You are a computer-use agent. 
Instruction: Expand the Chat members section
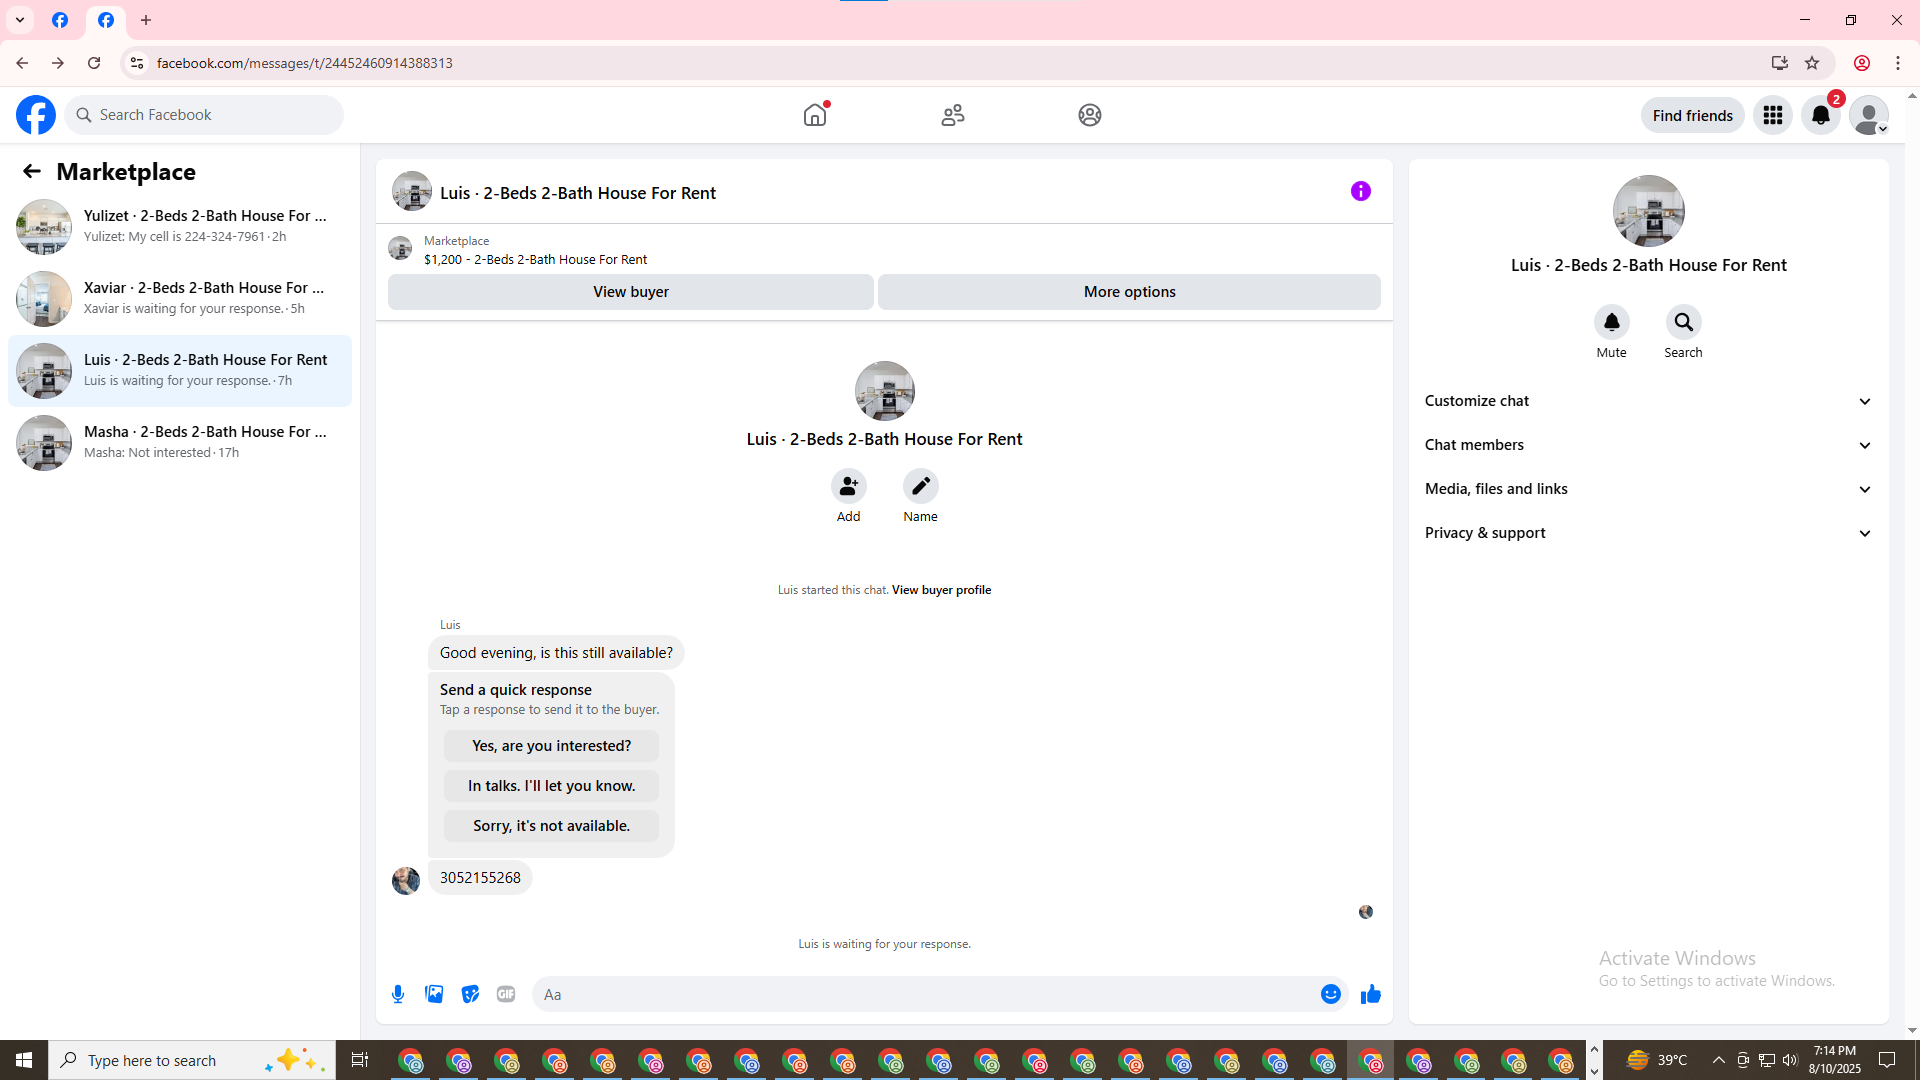[1648, 445]
